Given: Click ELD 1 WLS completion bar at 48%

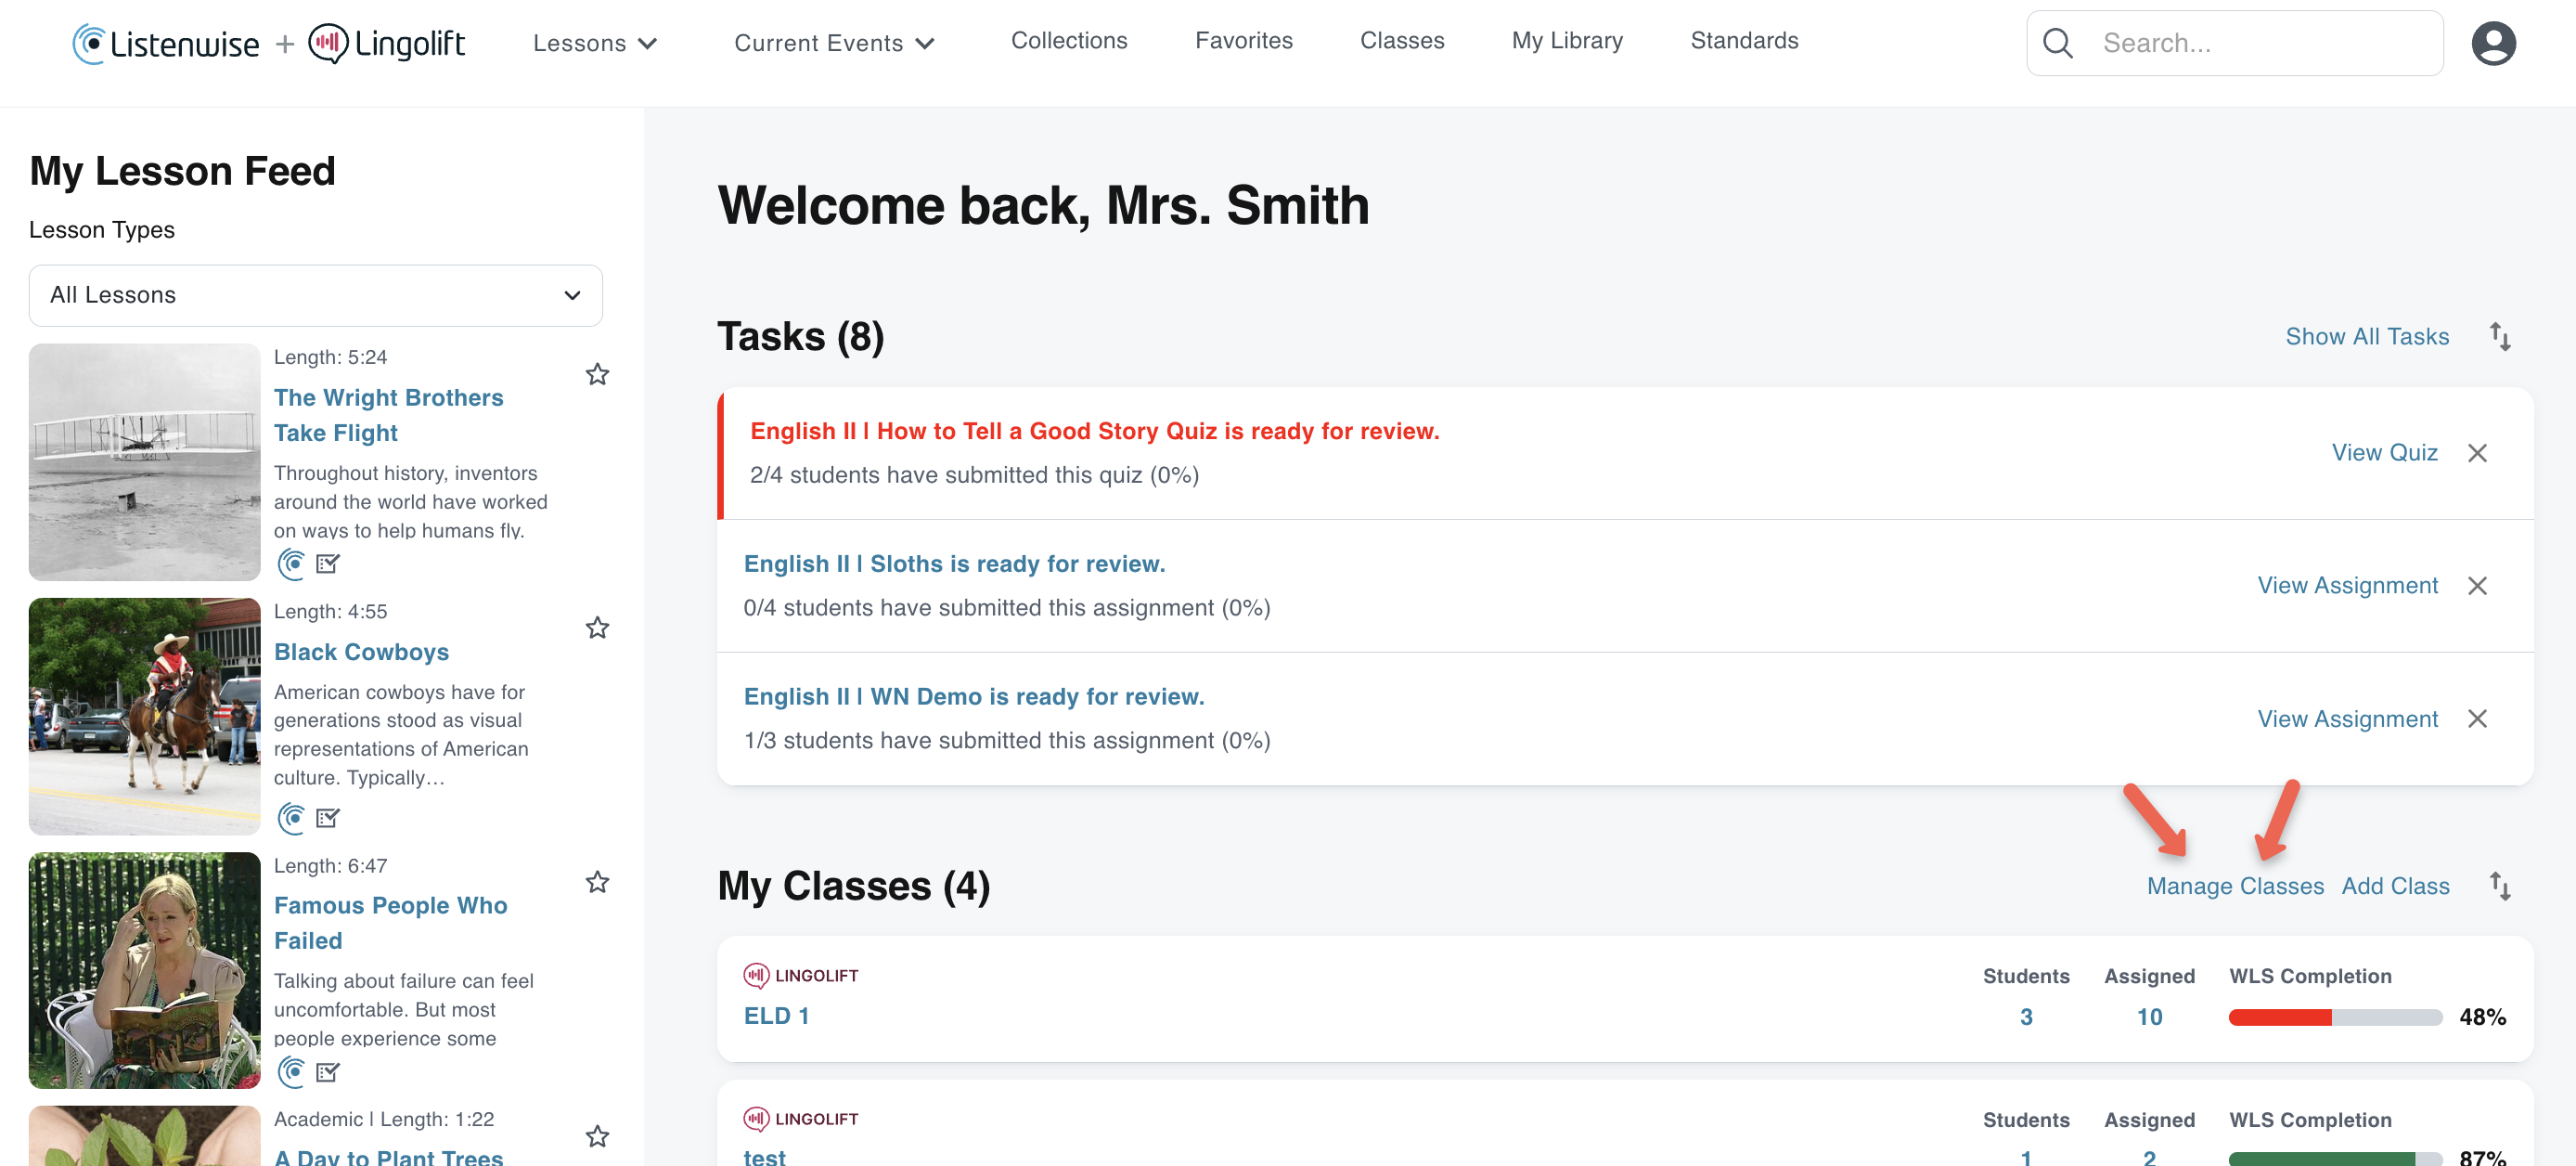Looking at the screenshot, I should [x=2335, y=1017].
